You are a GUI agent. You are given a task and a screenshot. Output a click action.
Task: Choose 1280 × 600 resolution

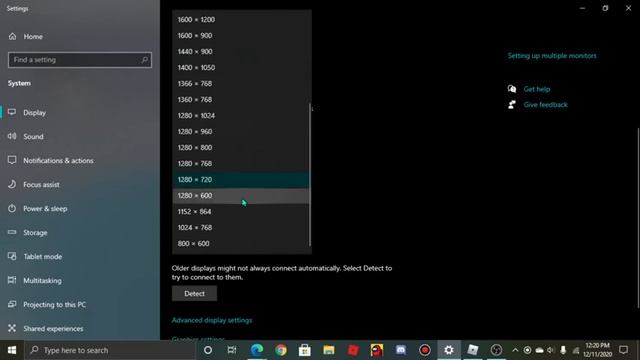[241, 196]
